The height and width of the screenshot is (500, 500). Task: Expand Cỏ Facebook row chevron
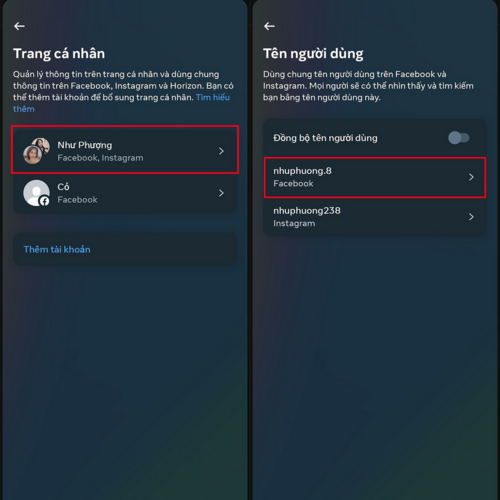pyautogui.click(x=221, y=193)
